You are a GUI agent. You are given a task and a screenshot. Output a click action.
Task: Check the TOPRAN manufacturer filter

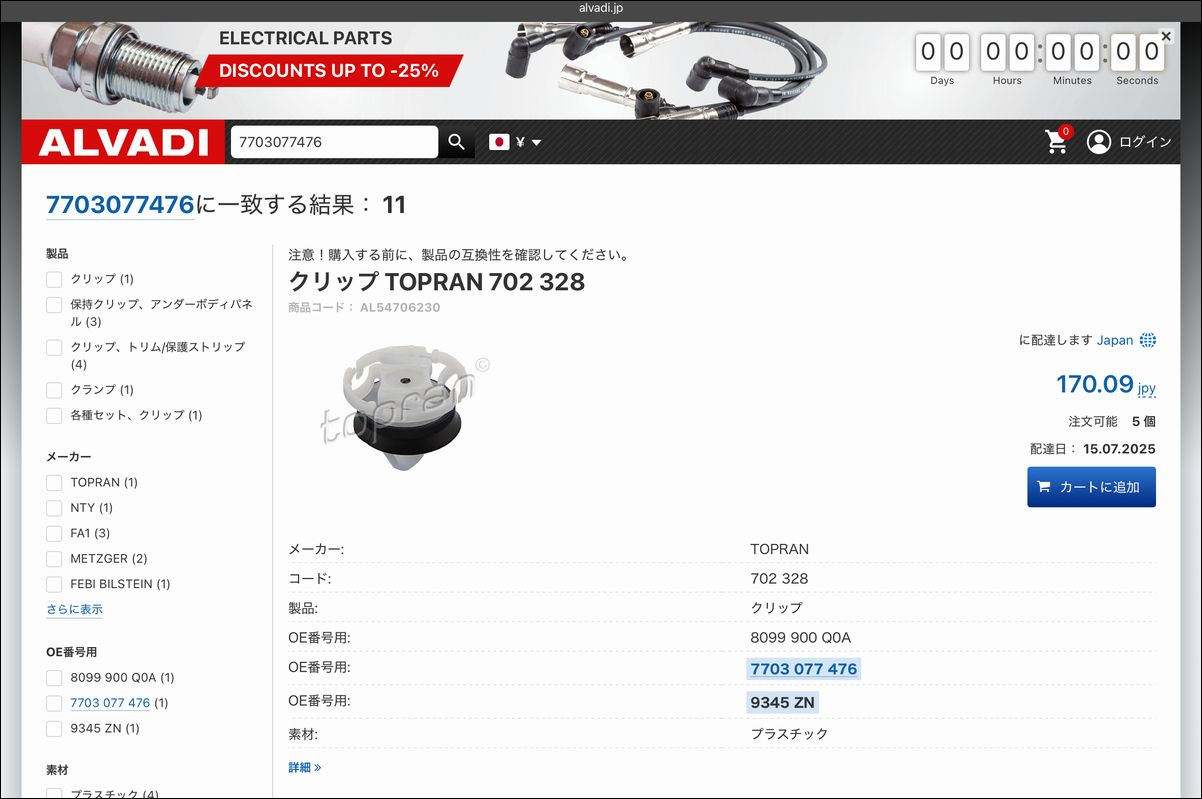54,483
